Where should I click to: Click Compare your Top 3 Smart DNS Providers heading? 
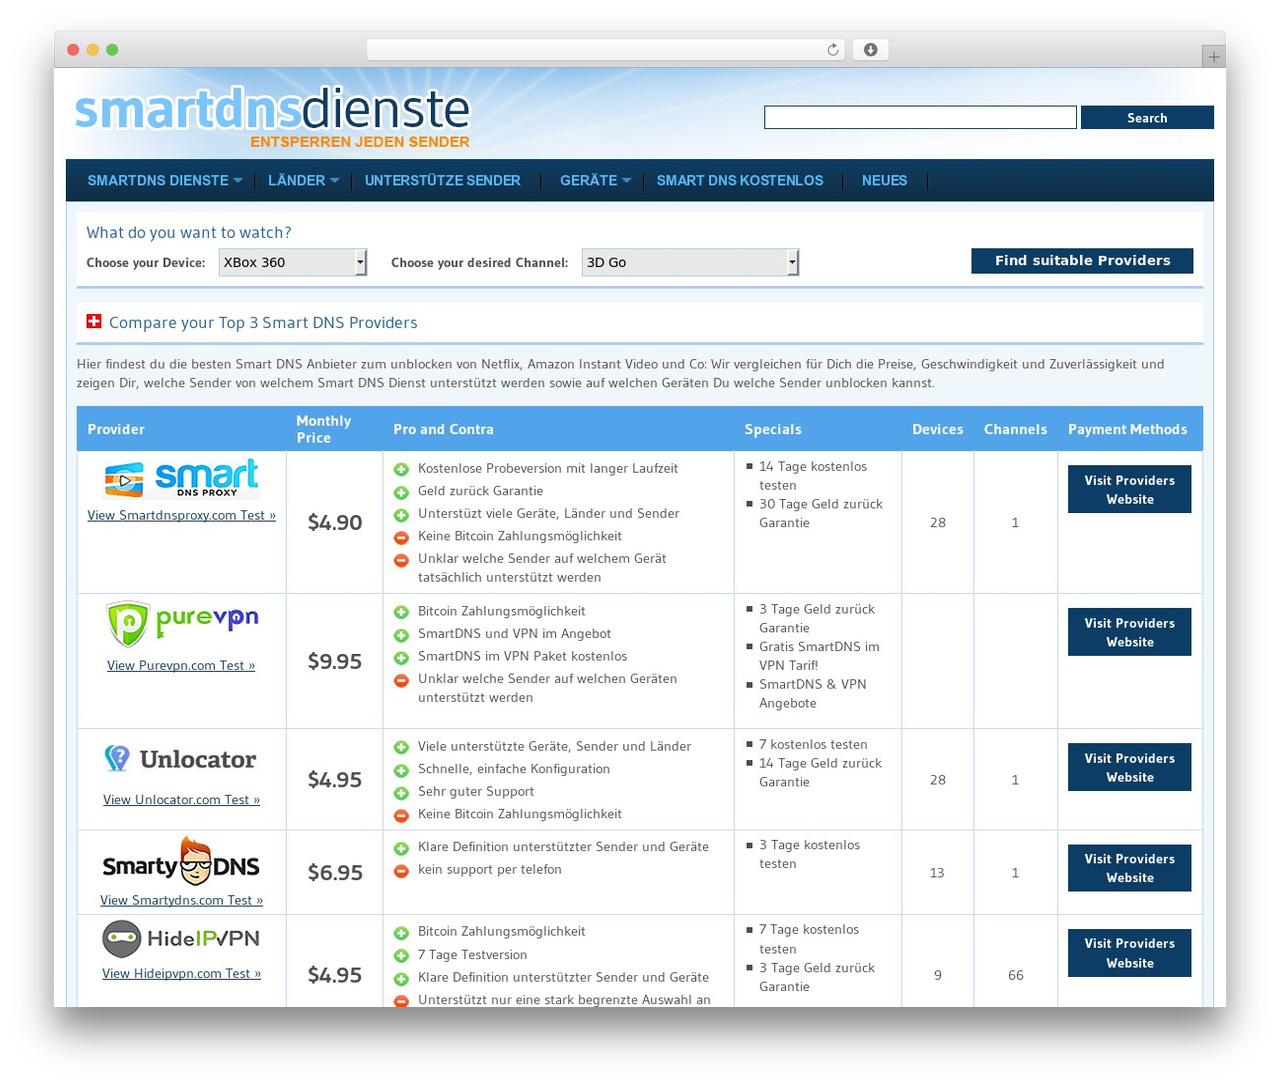click(263, 323)
